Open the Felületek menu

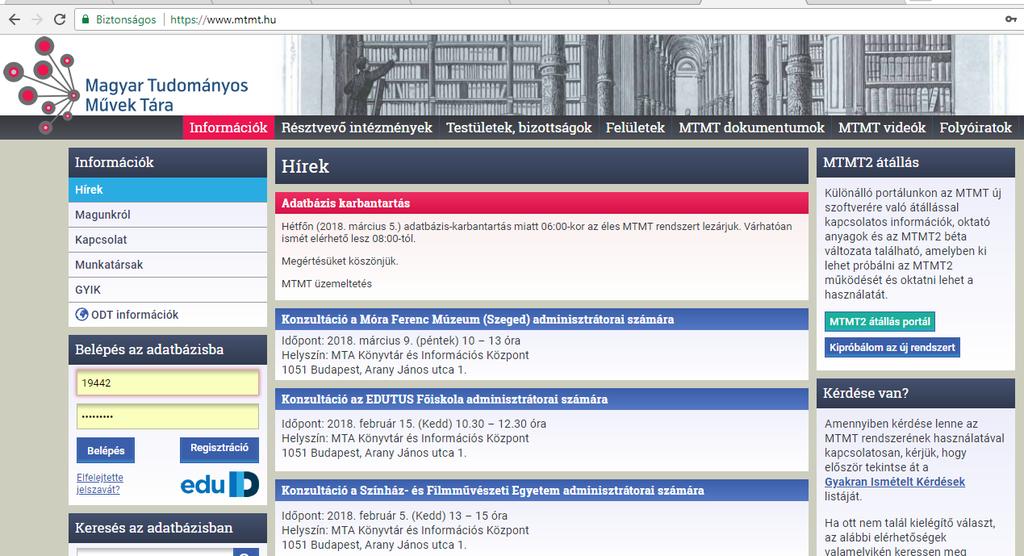click(x=635, y=127)
